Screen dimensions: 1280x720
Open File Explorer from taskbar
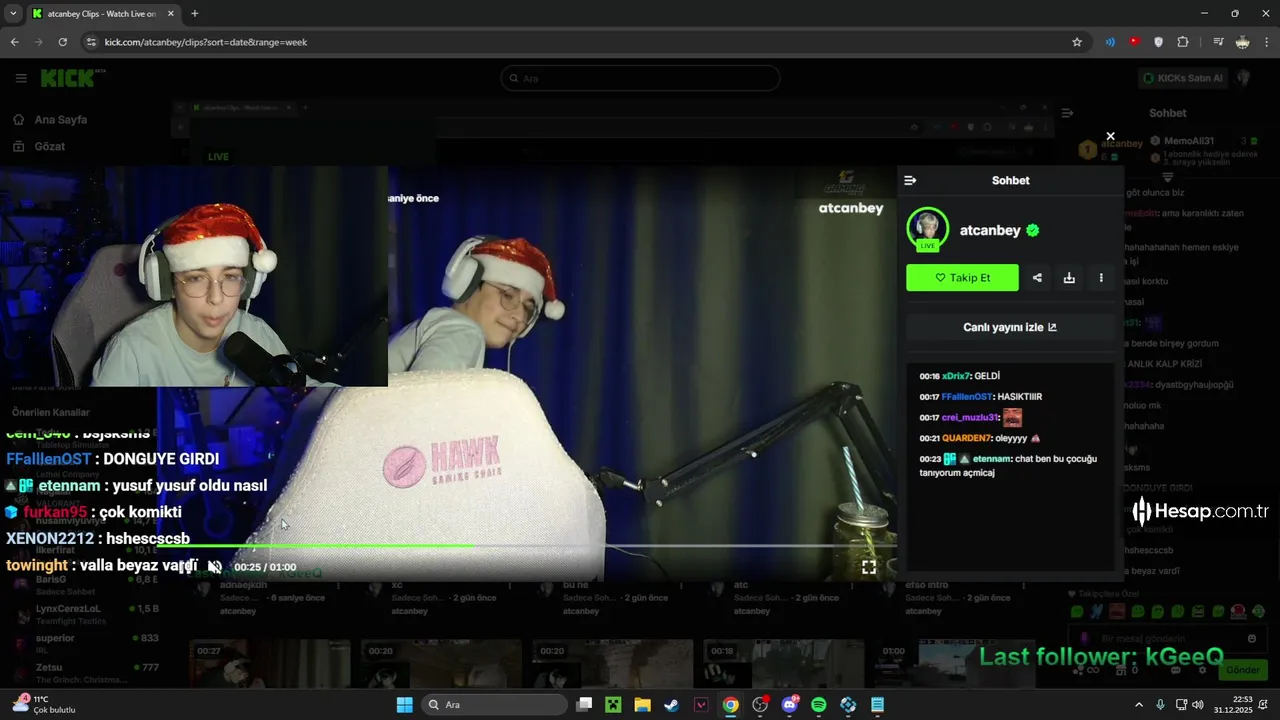[x=642, y=705]
